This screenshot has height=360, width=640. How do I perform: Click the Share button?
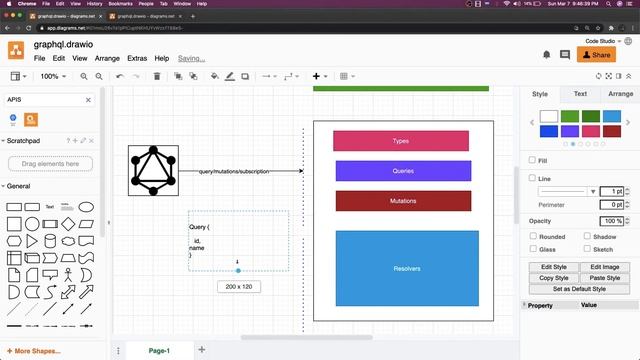[596, 55]
